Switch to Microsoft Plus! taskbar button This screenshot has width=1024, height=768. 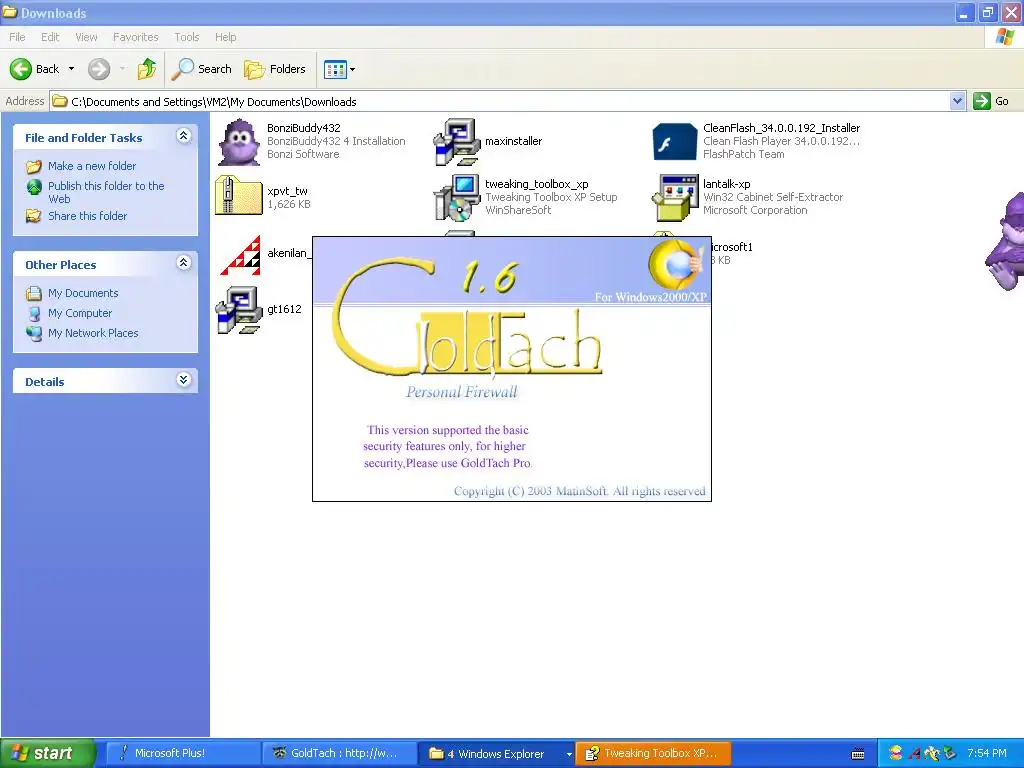[182, 753]
